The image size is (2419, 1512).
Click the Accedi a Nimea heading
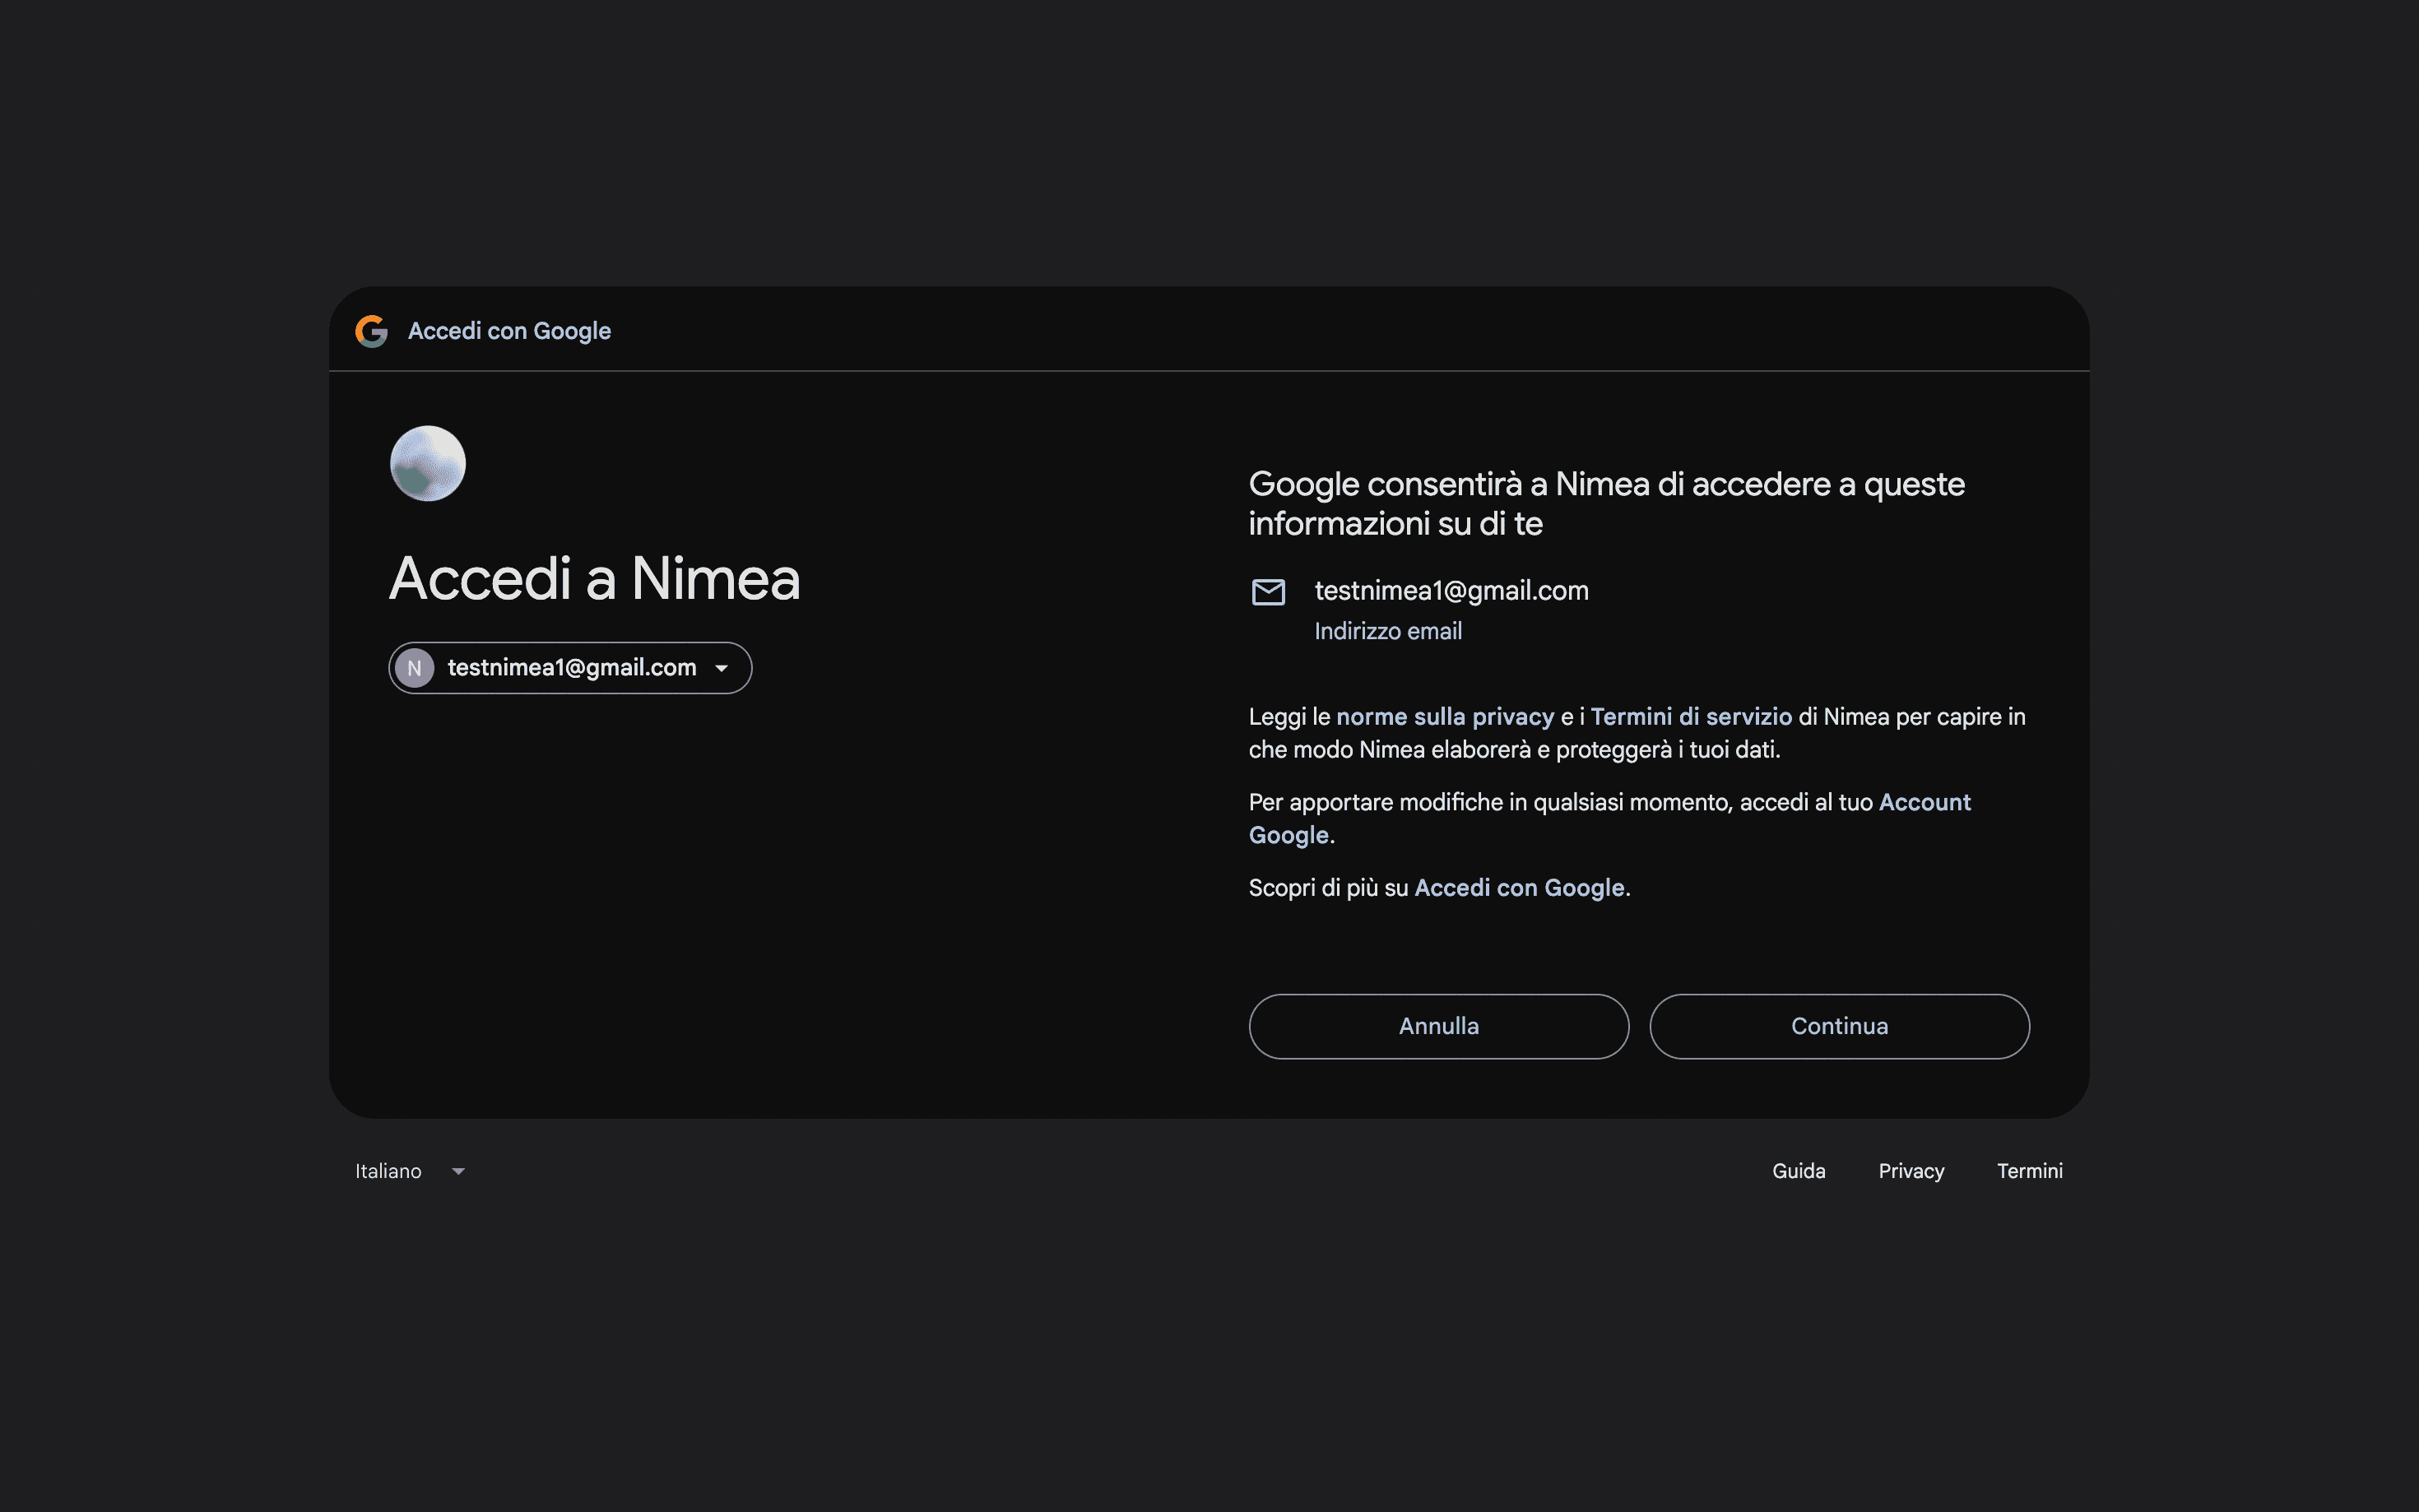click(x=595, y=579)
